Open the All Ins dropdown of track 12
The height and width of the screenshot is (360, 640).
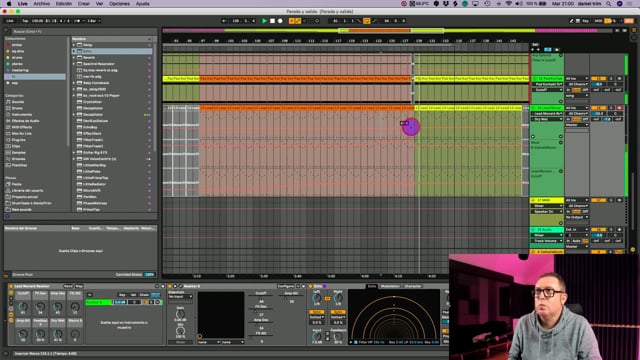coord(577,79)
